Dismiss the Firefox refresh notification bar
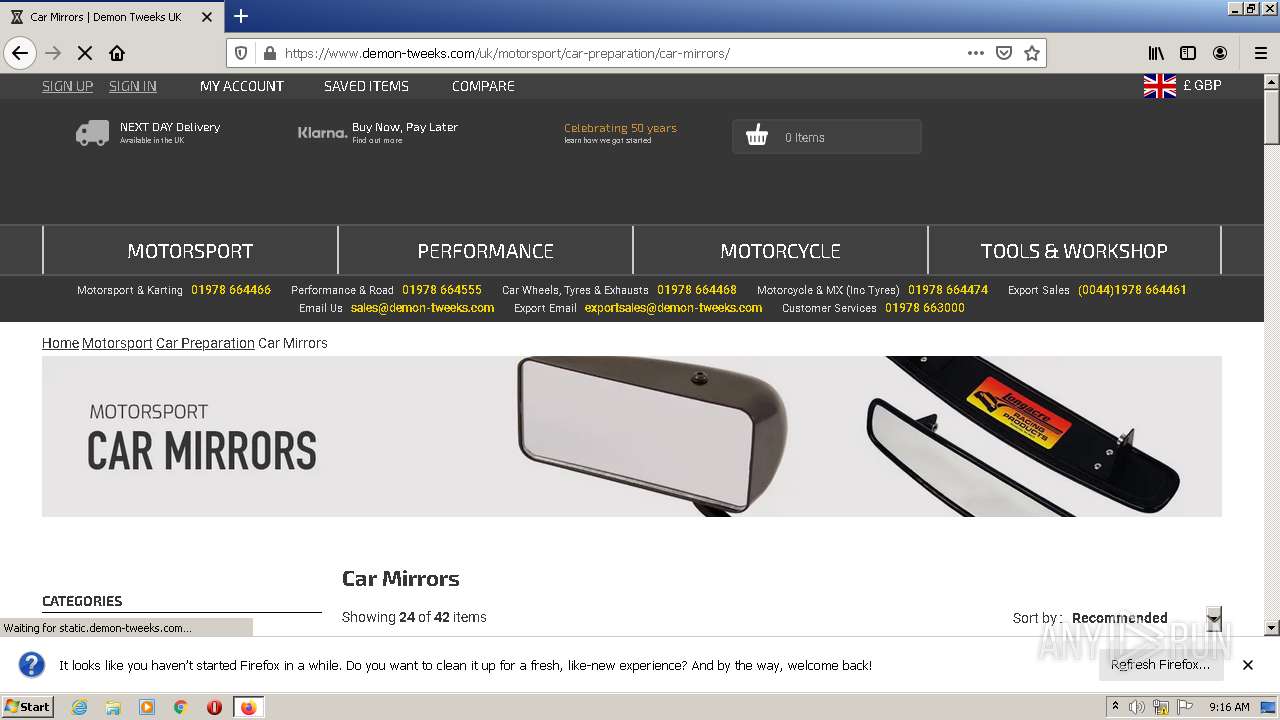This screenshot has width=1280, height=720. 1248,665
